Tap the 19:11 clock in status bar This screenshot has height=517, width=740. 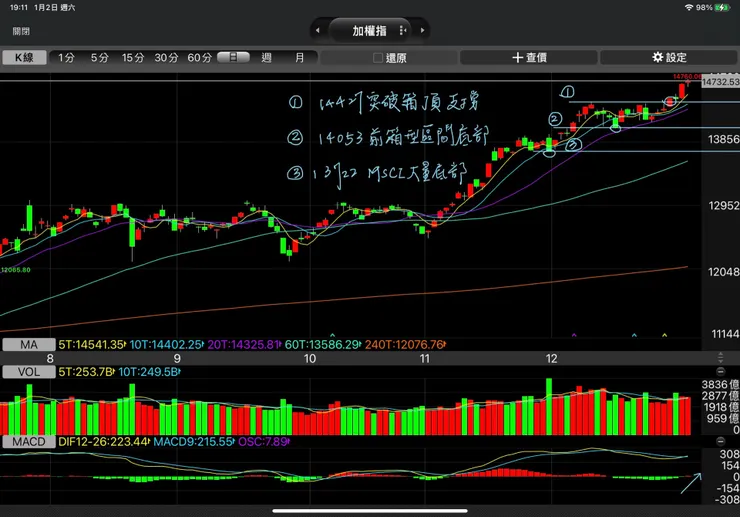coord(19,8)
